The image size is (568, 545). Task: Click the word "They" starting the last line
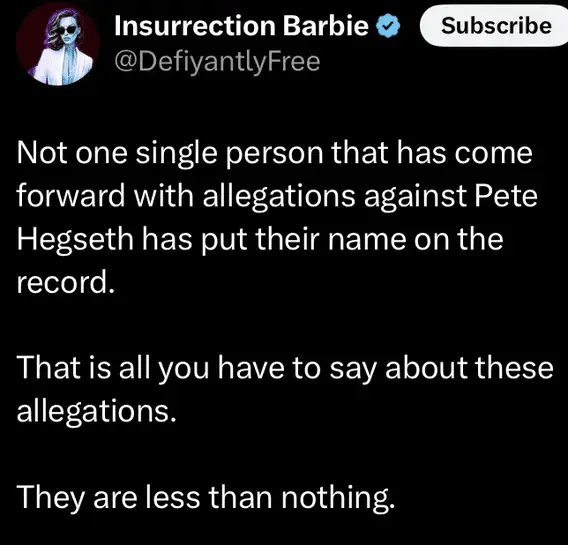click(x=50, y=498)
